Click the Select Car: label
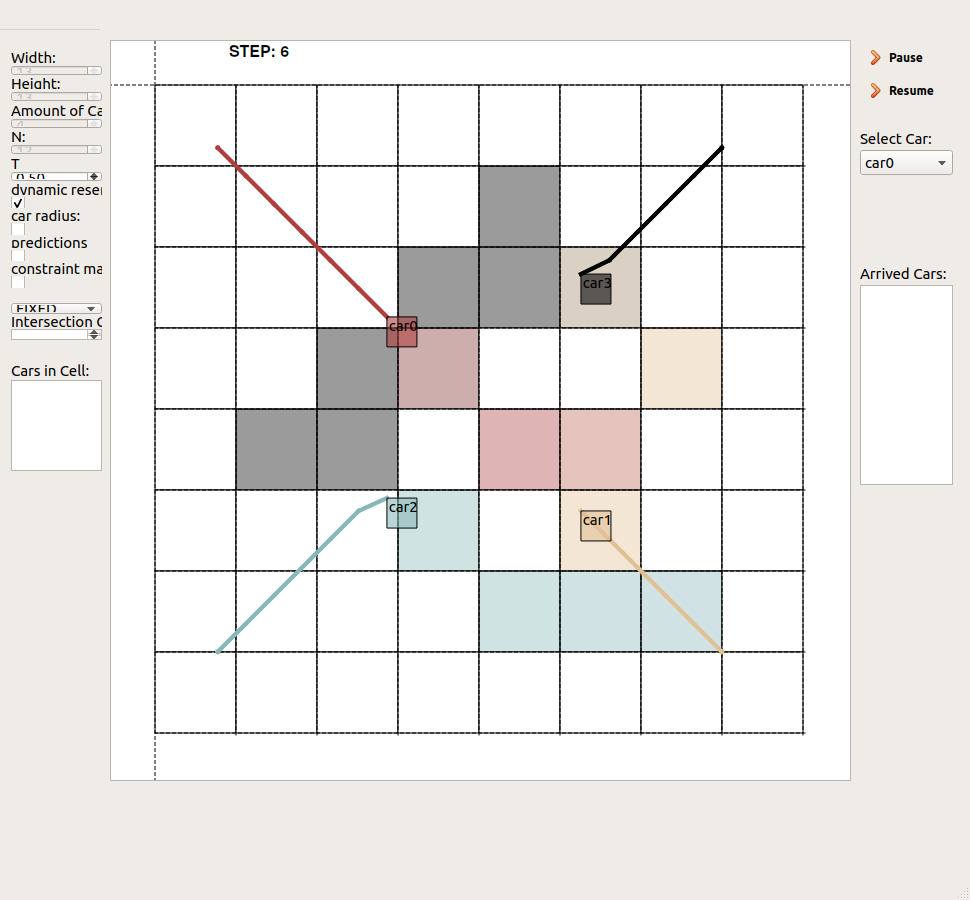The width and height of the screenshot is (970, 900). tap(895, 139)
